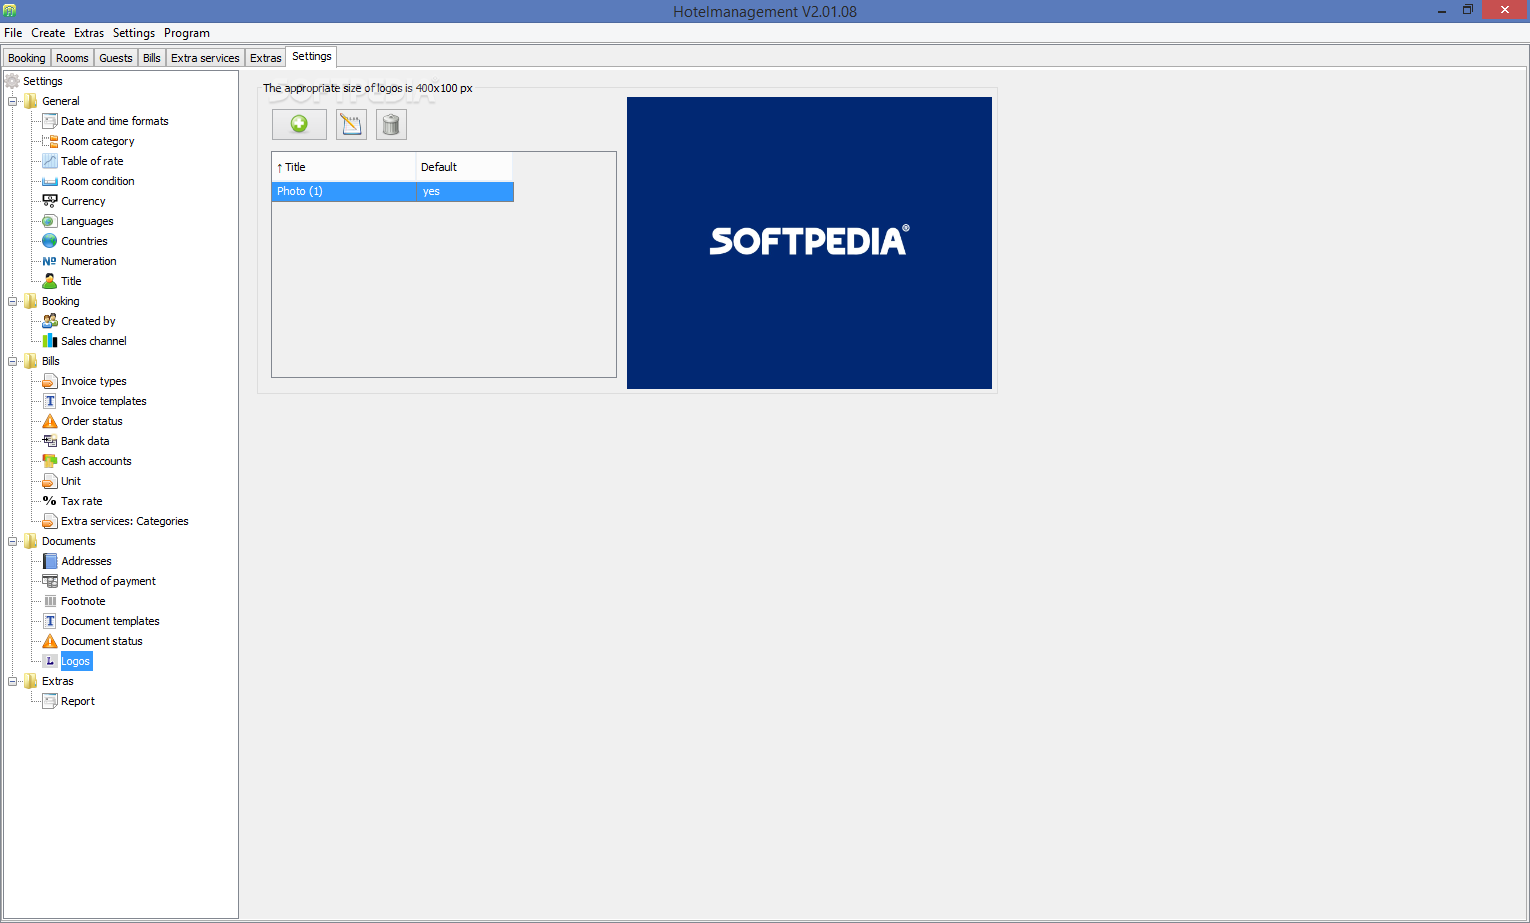
Task: Click the Tax rate percent icon
Action: click(50, 501)
